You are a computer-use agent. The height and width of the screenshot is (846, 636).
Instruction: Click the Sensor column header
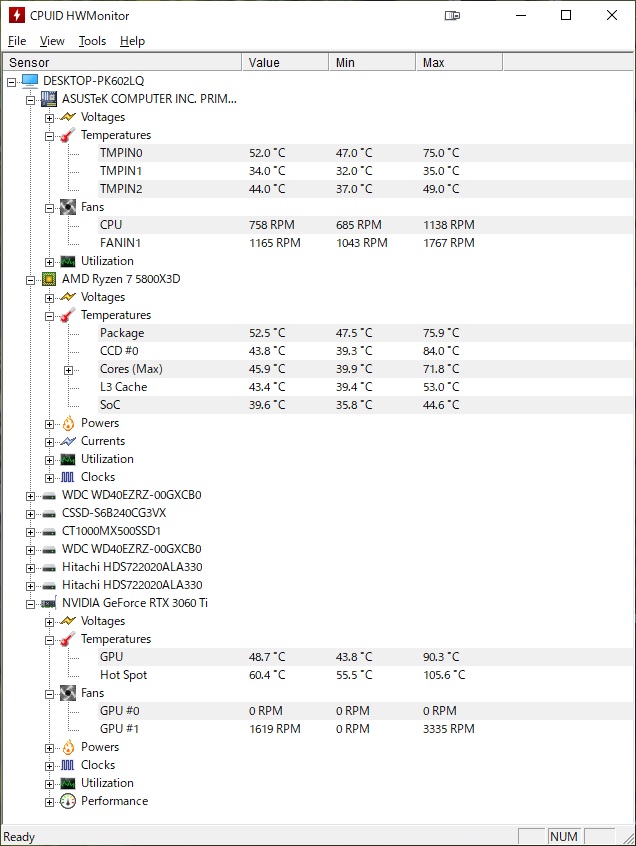coord(122,63)
